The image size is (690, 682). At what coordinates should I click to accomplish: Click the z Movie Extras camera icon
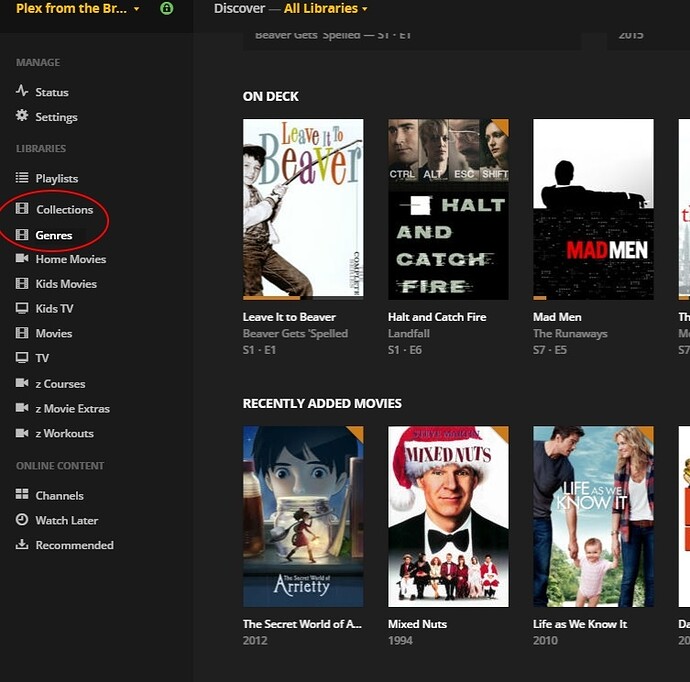click(22, 407)
